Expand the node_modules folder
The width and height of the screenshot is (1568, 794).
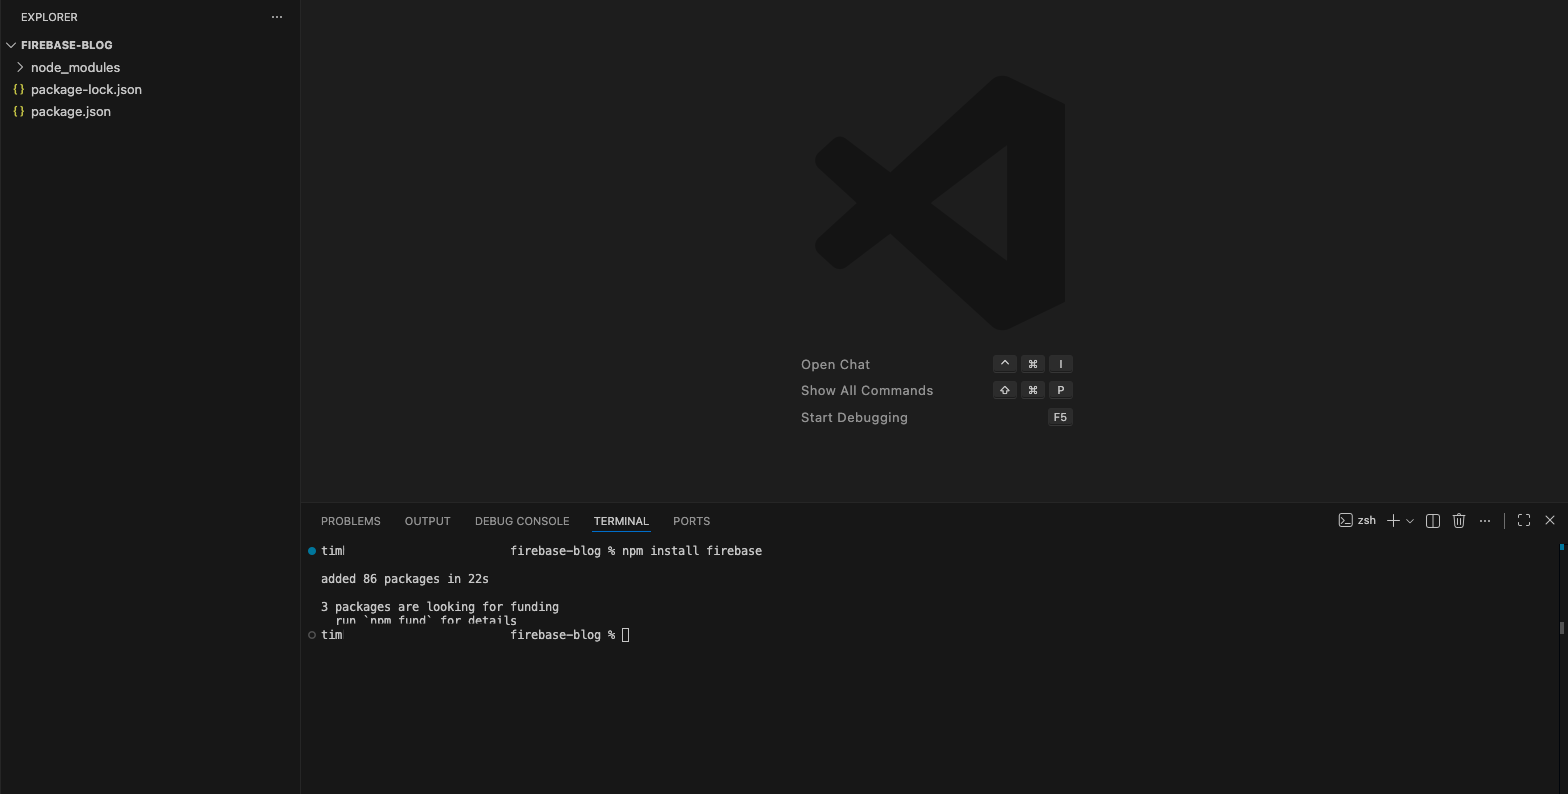click(x=20, y=67)
